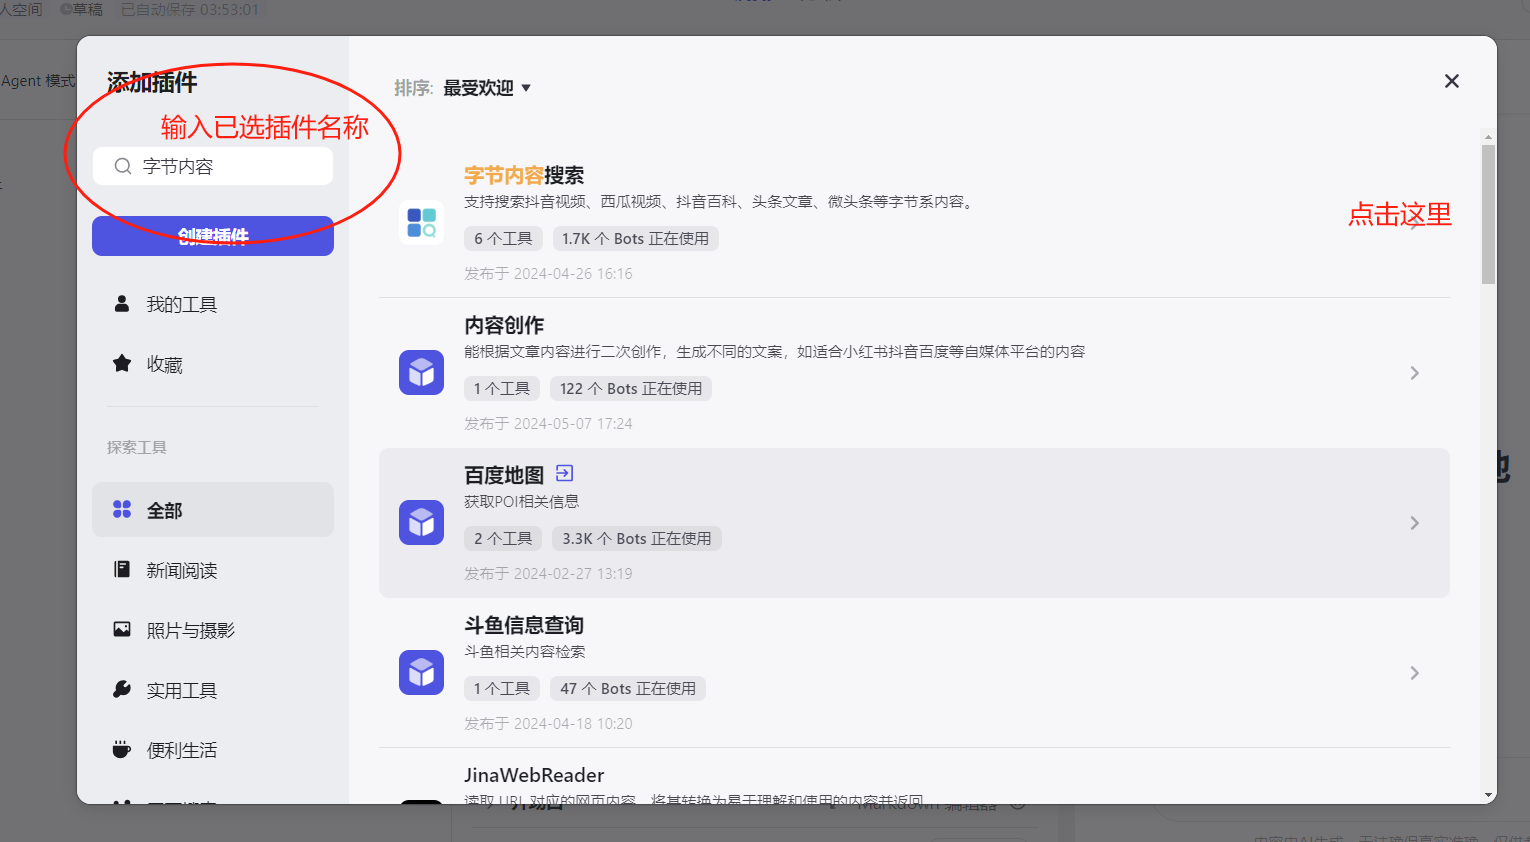Screen dimensions: 1530x842
Task: Expand the 斗鱼信息查询 plugin chevron
Action: coord(1414,673)
